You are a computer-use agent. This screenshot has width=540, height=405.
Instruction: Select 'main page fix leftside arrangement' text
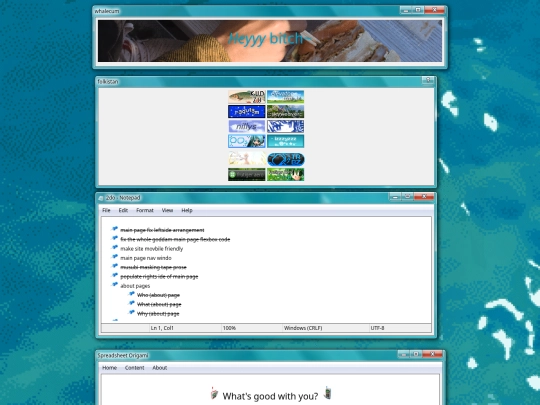[x=162, y=230]
